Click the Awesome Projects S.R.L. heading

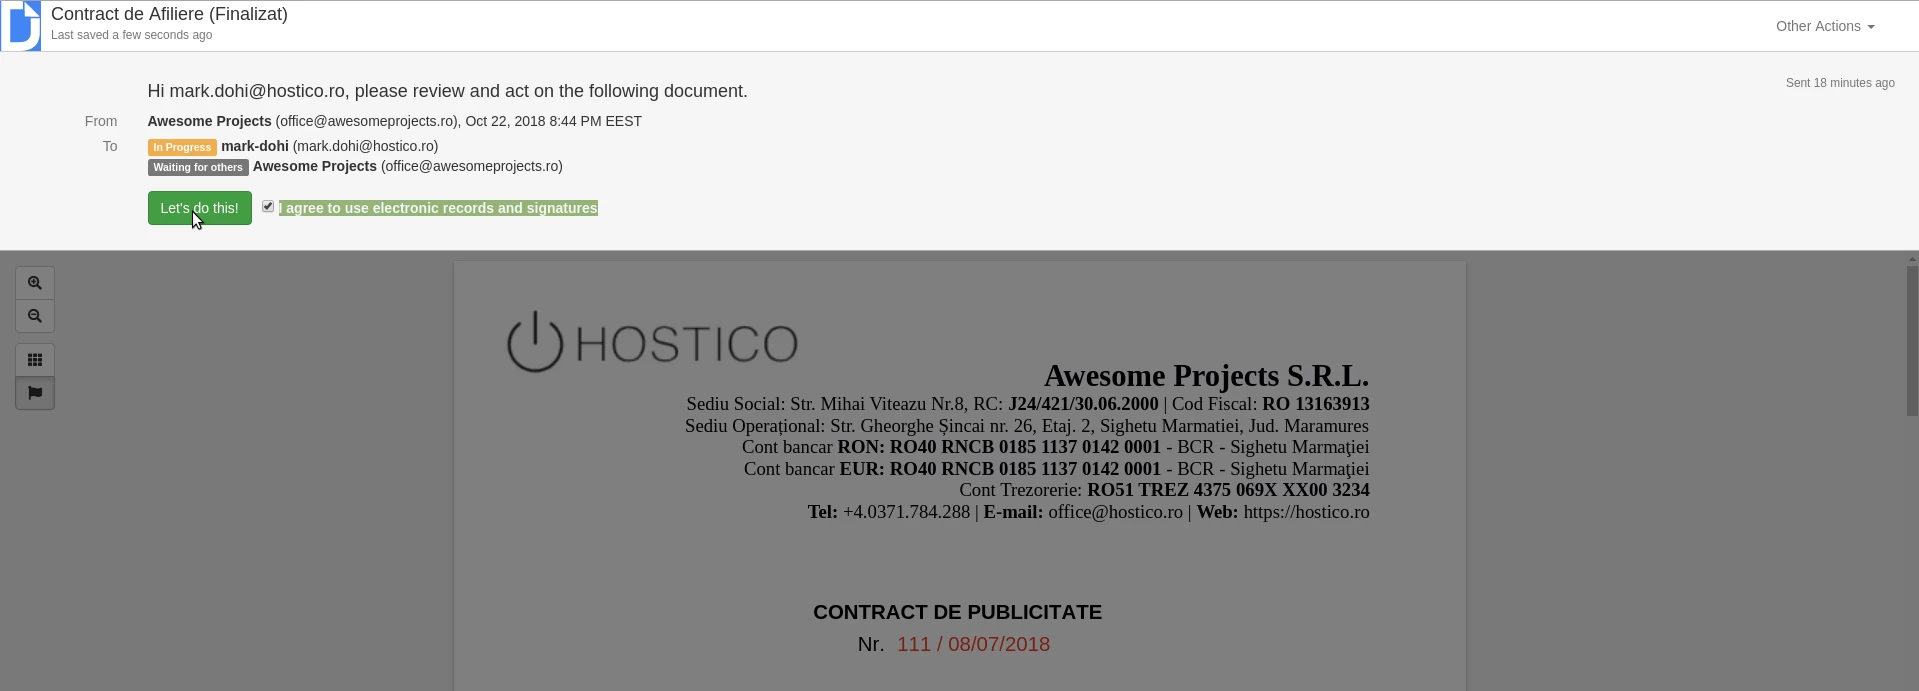(1206, 376)
